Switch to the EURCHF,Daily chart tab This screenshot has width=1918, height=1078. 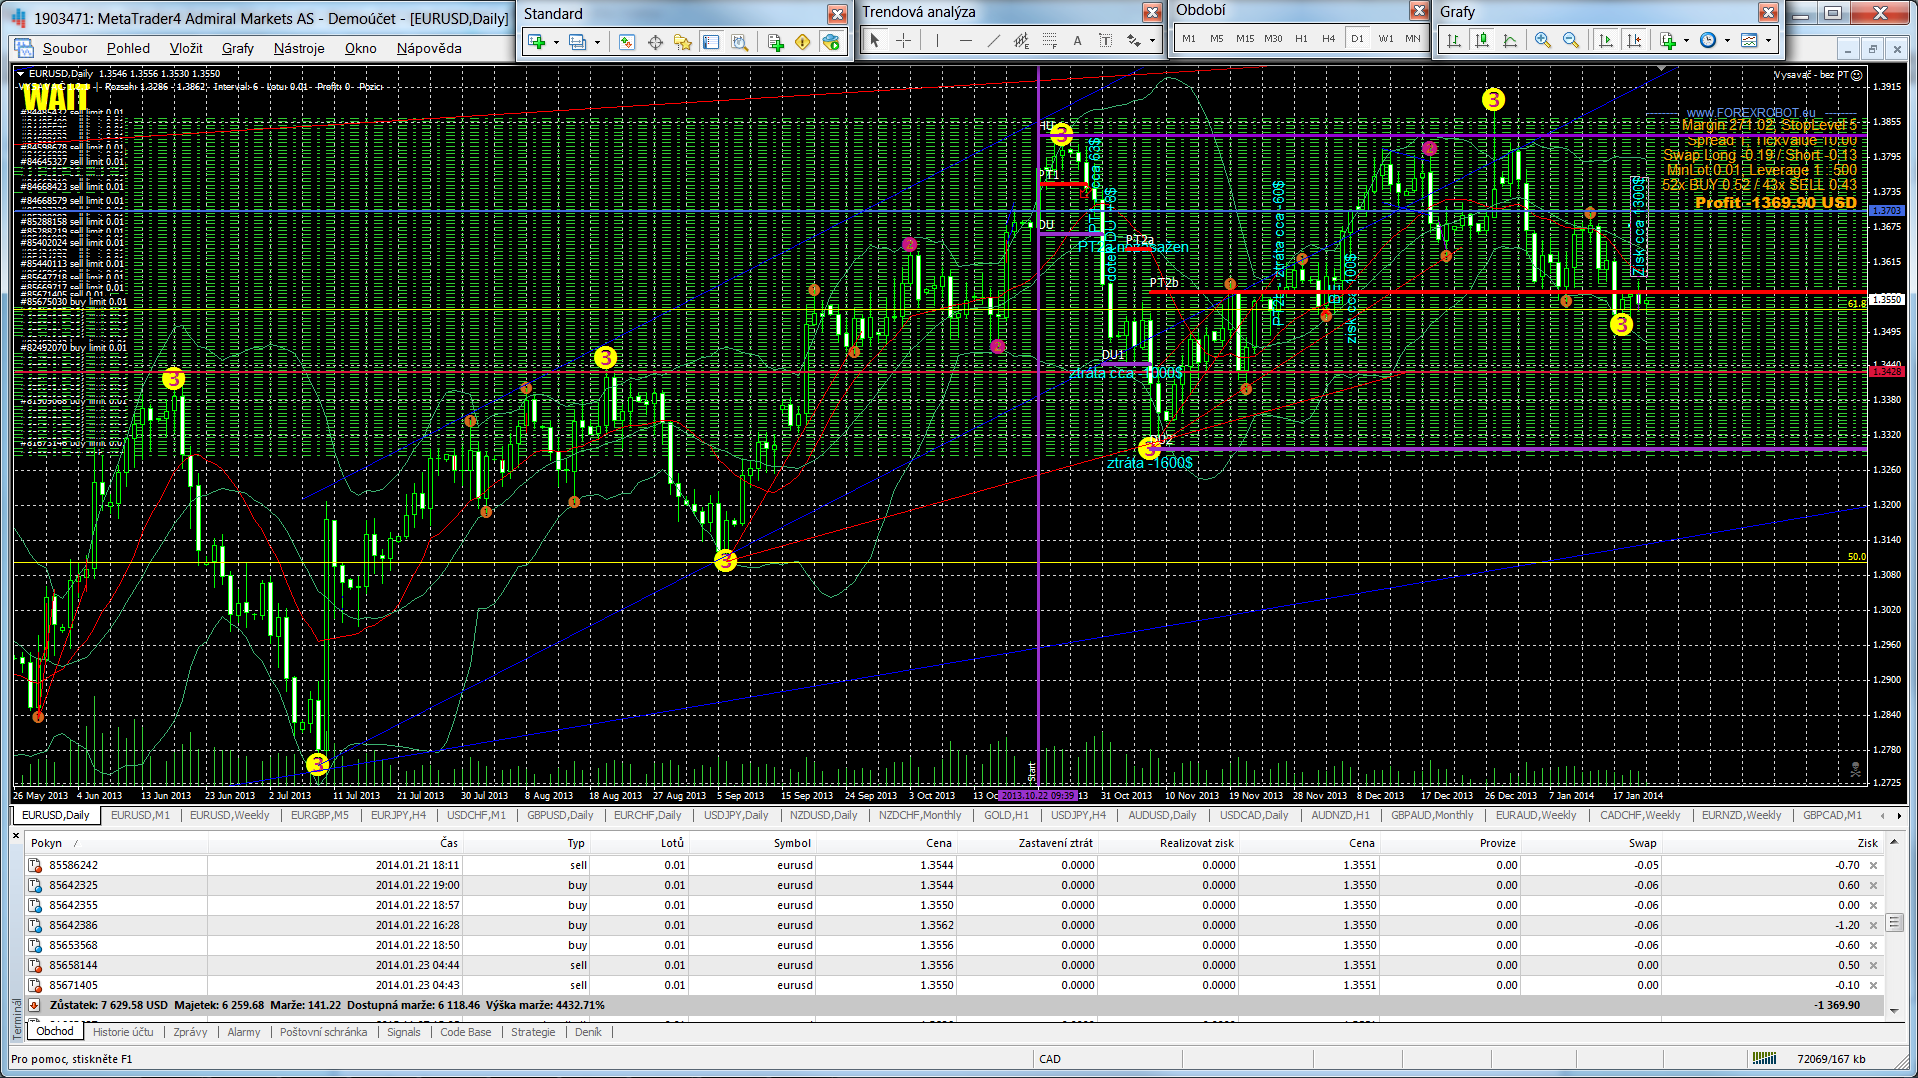(647, 815)
